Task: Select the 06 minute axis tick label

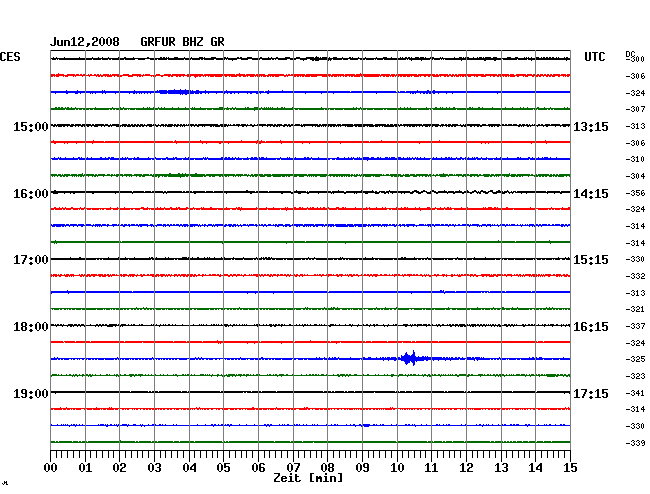Action: pyautogui.click(x=258, y=468)
